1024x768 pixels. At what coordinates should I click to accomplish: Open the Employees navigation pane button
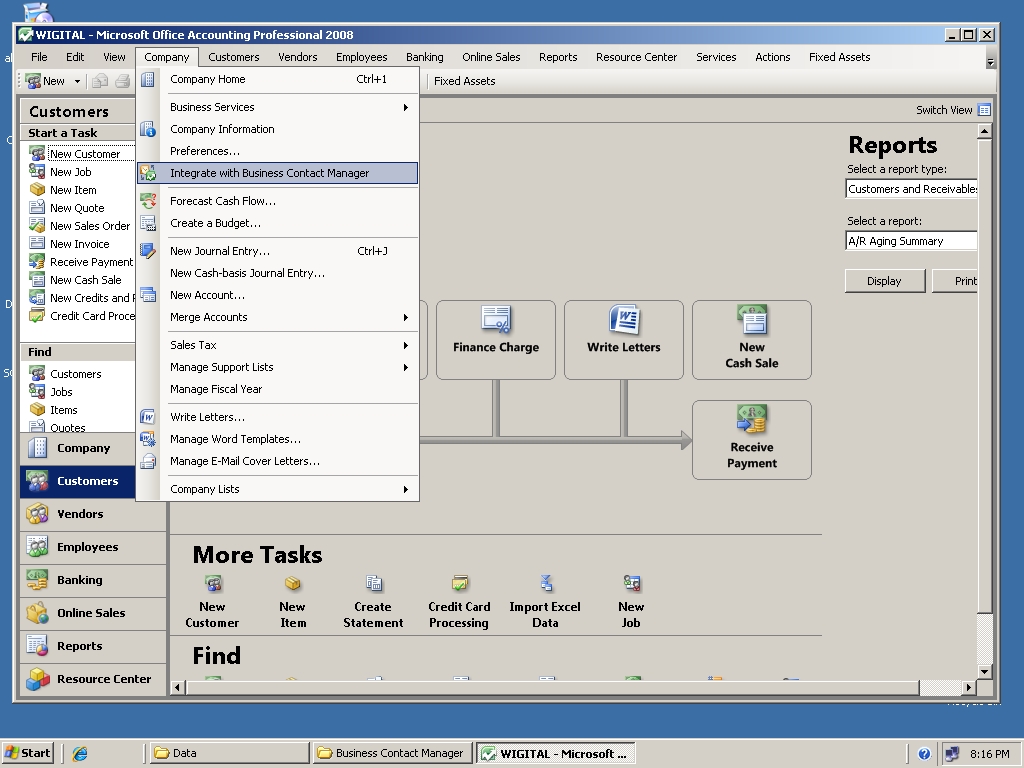[93, 547]
